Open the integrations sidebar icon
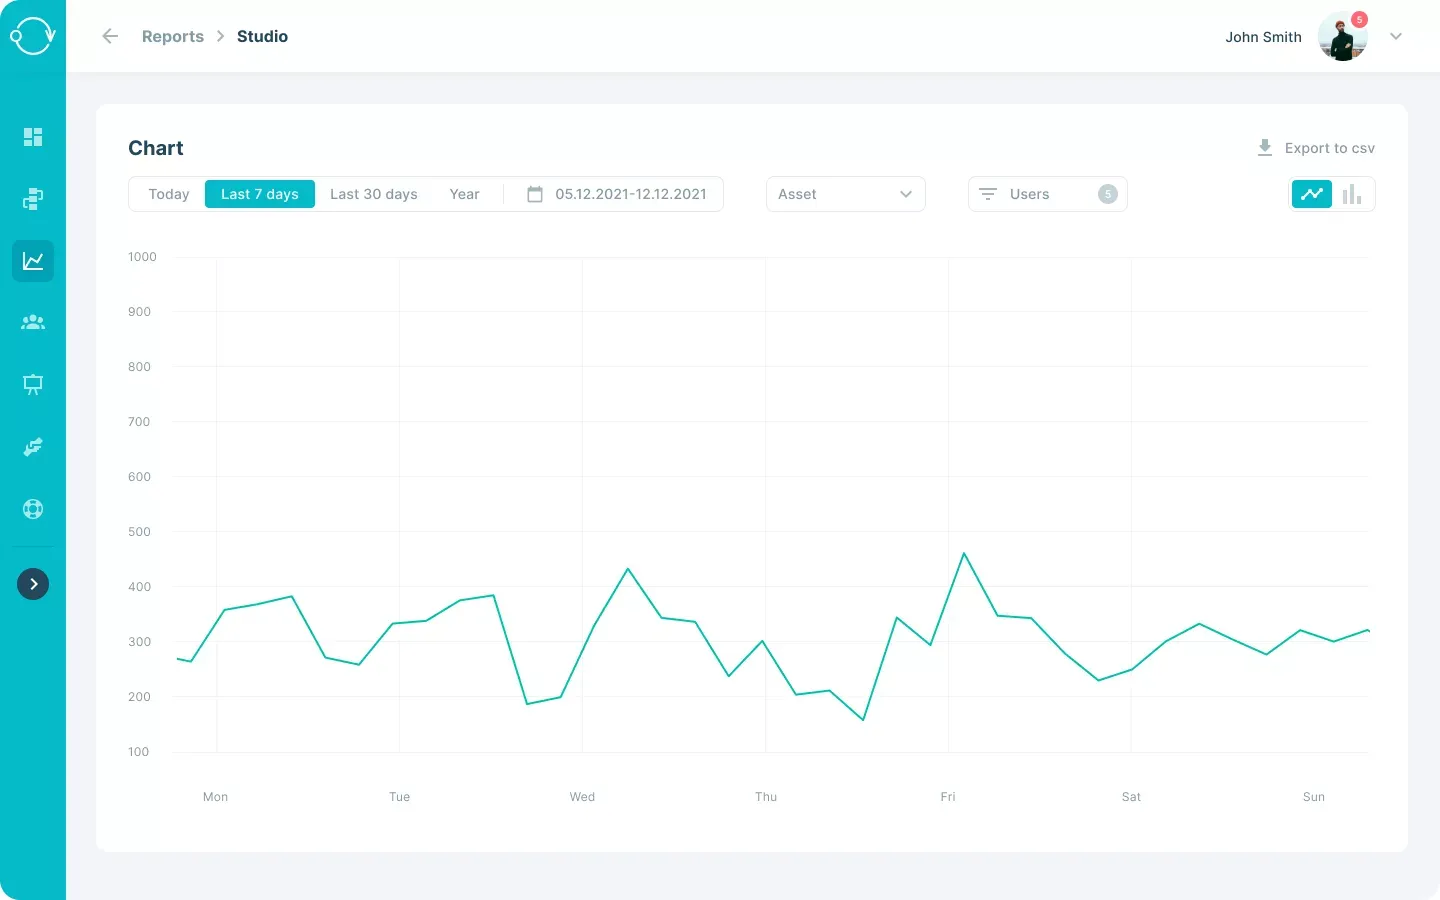 tap(33, 447)
